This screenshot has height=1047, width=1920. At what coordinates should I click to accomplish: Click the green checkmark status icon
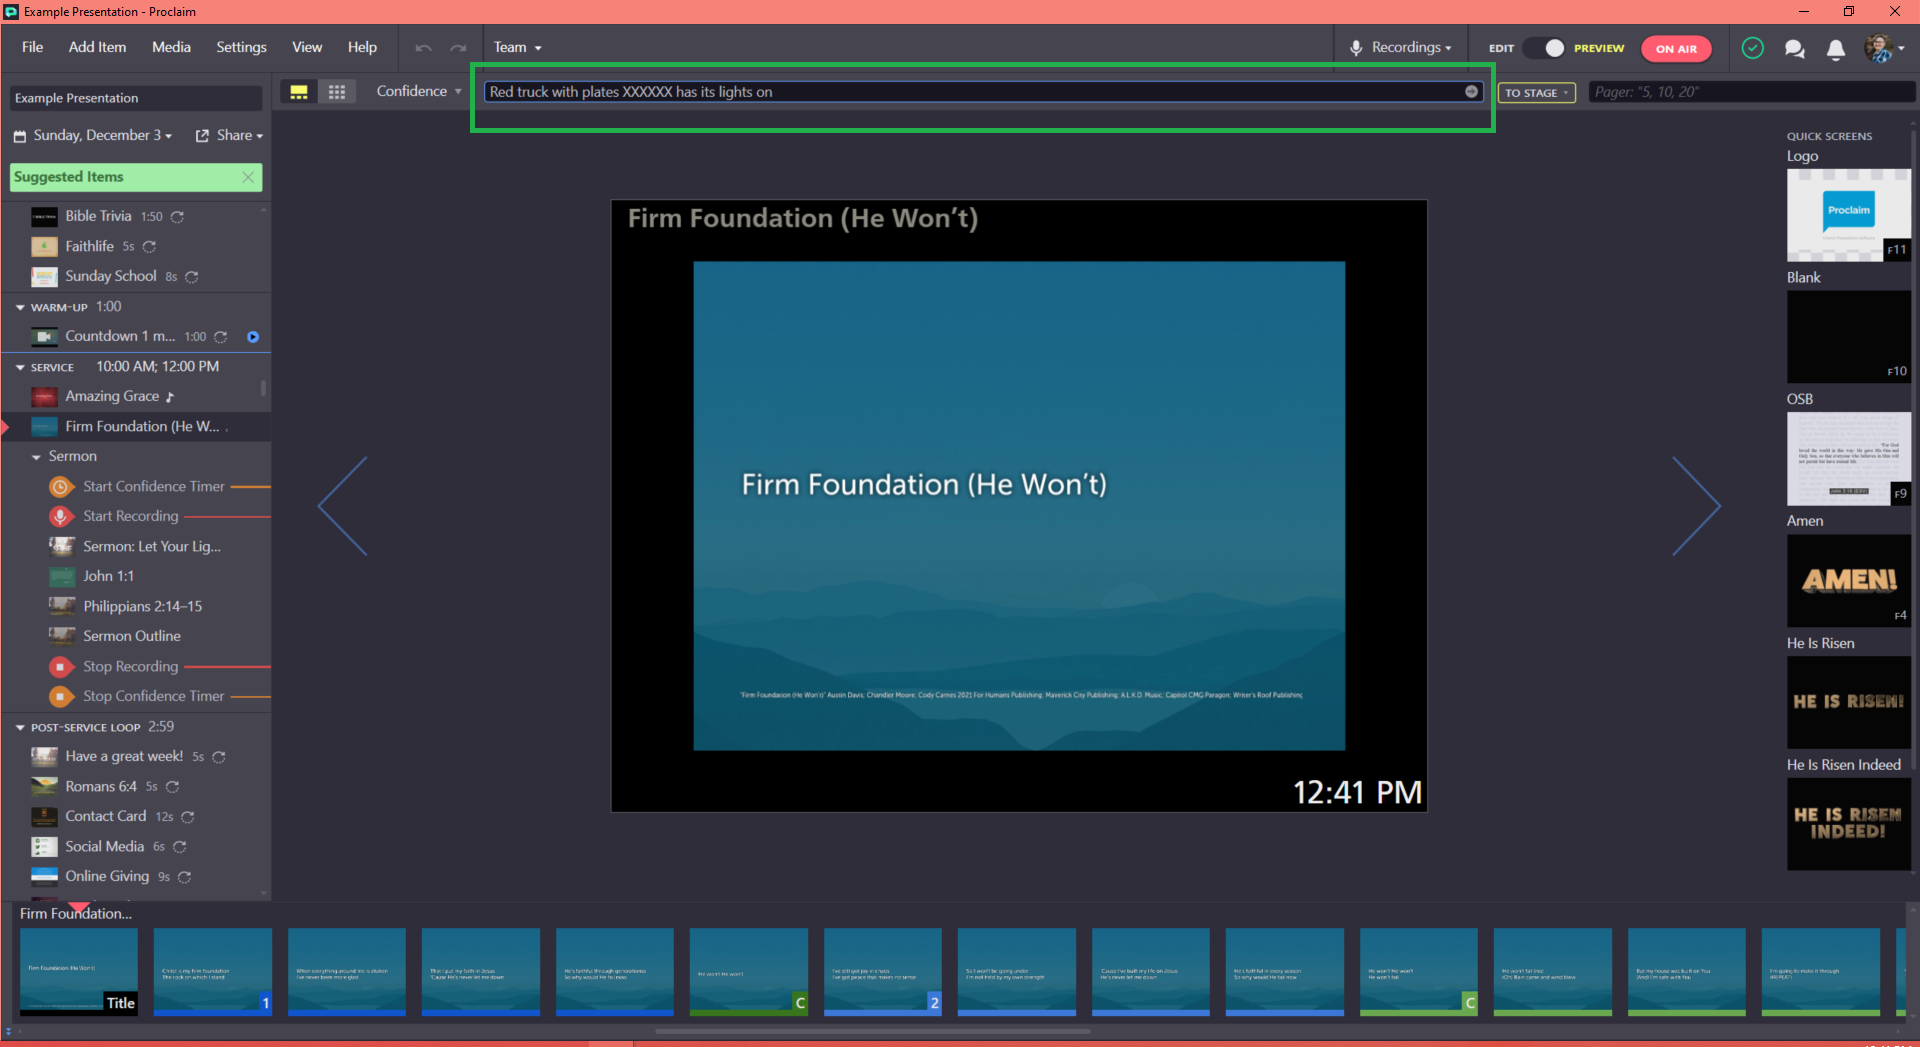click(1753, 48)
